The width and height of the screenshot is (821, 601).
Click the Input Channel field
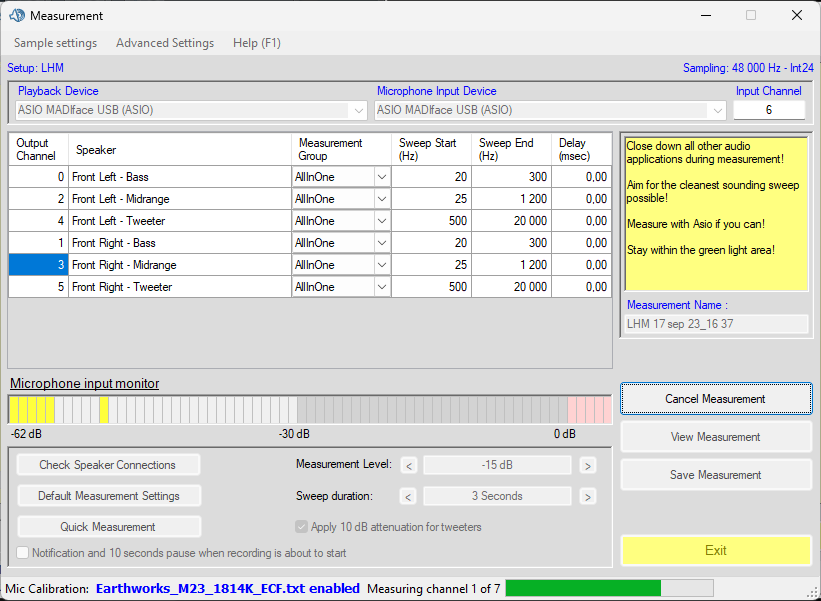coord(768,110)
